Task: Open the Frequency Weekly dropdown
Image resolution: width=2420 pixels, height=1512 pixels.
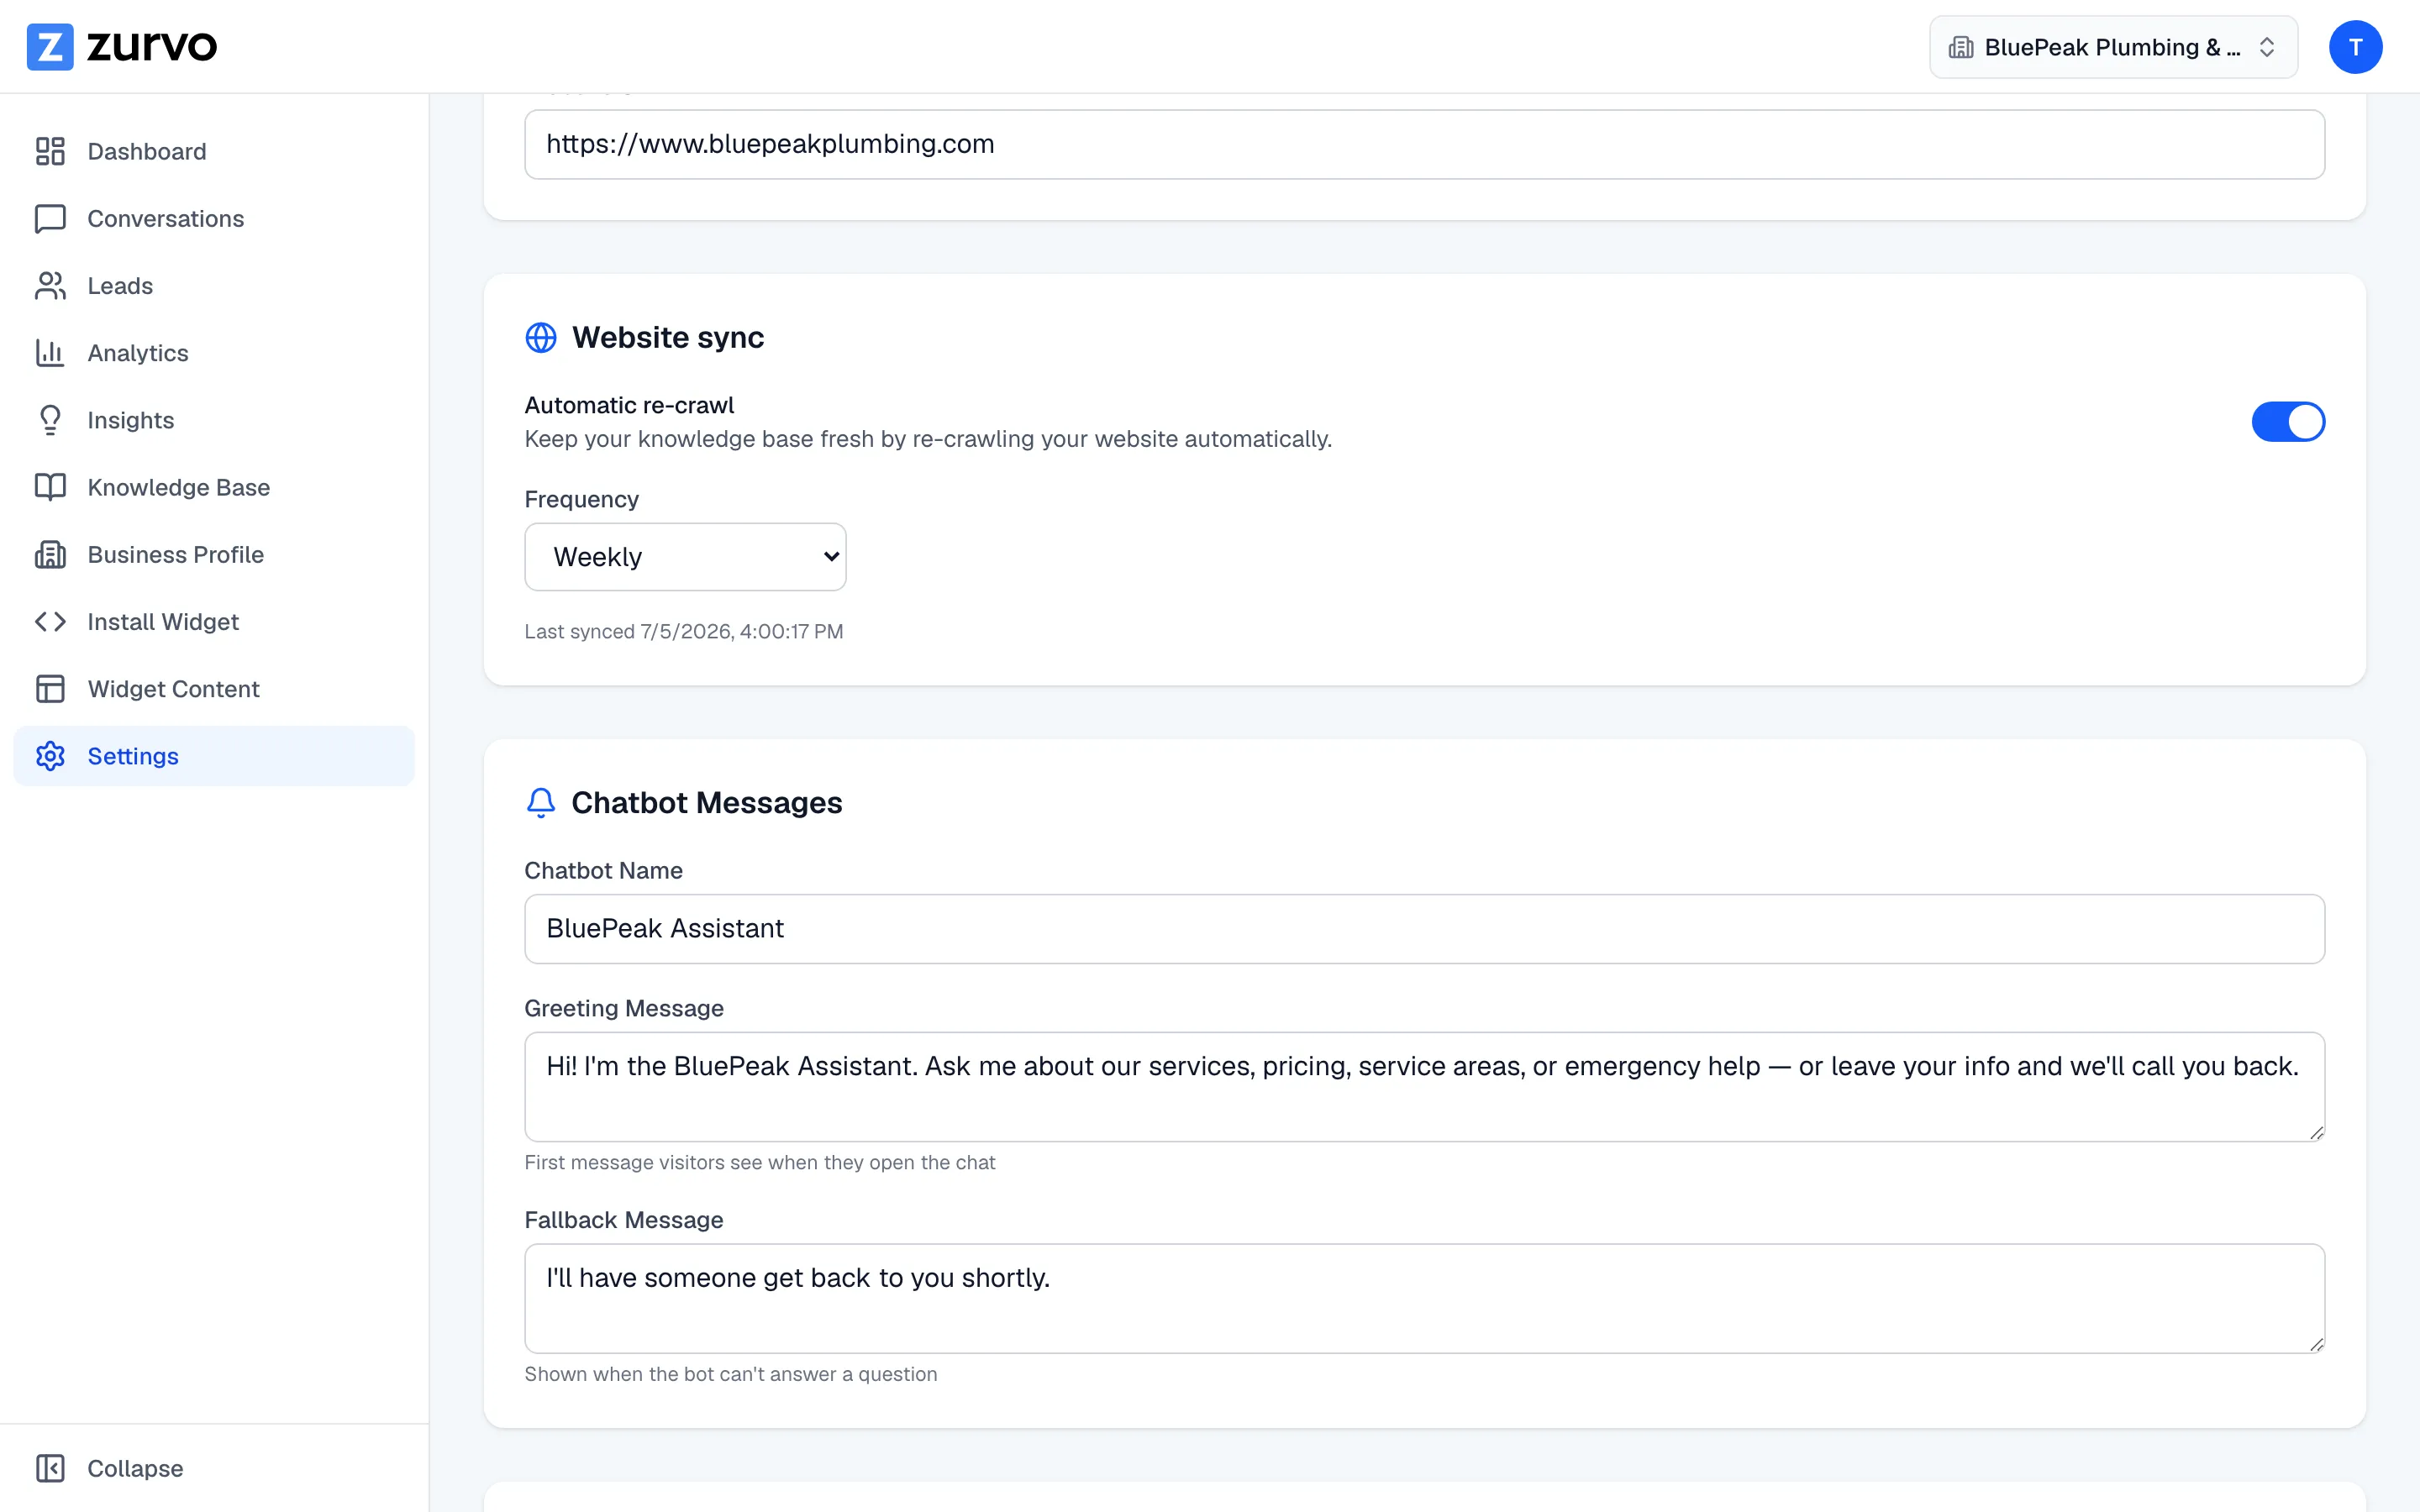Action: [x=685, y=557]
